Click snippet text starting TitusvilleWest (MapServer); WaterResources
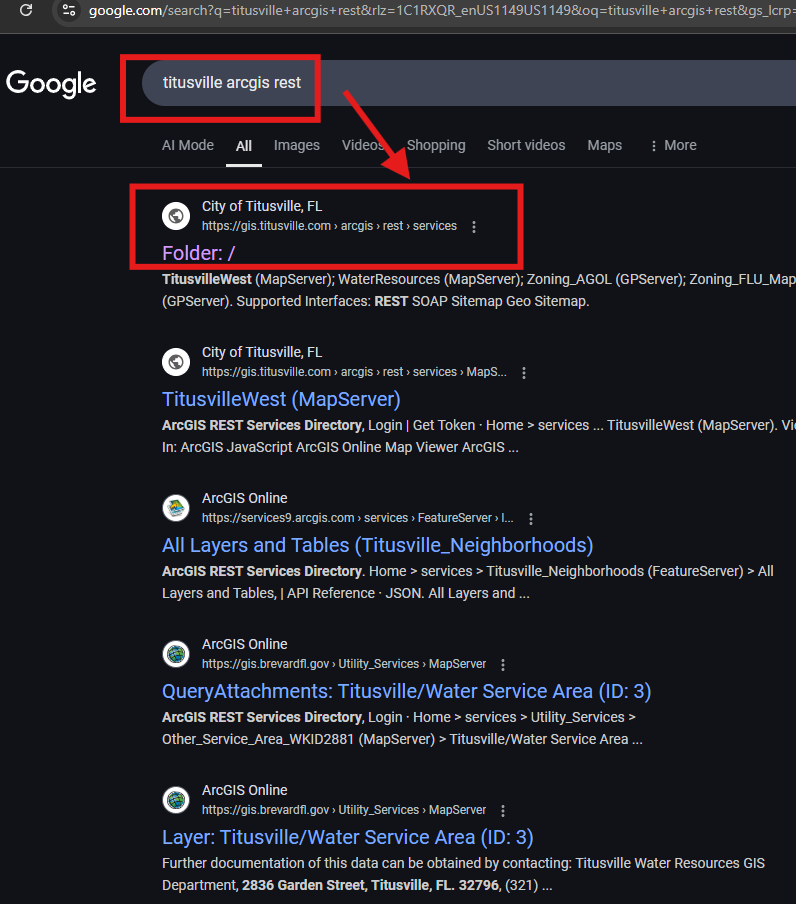The height and width of the screenshot is (904, 796). pos(478,290)
